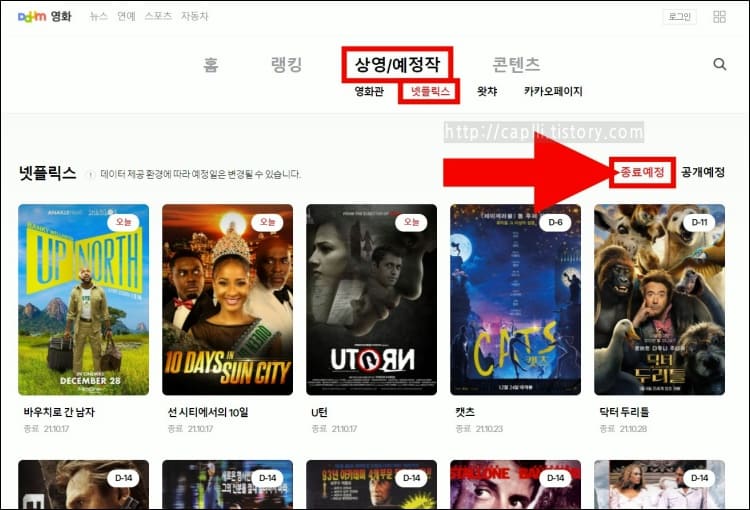Click the 오늘 badge on Up North poster

click(x=123, y=222)
